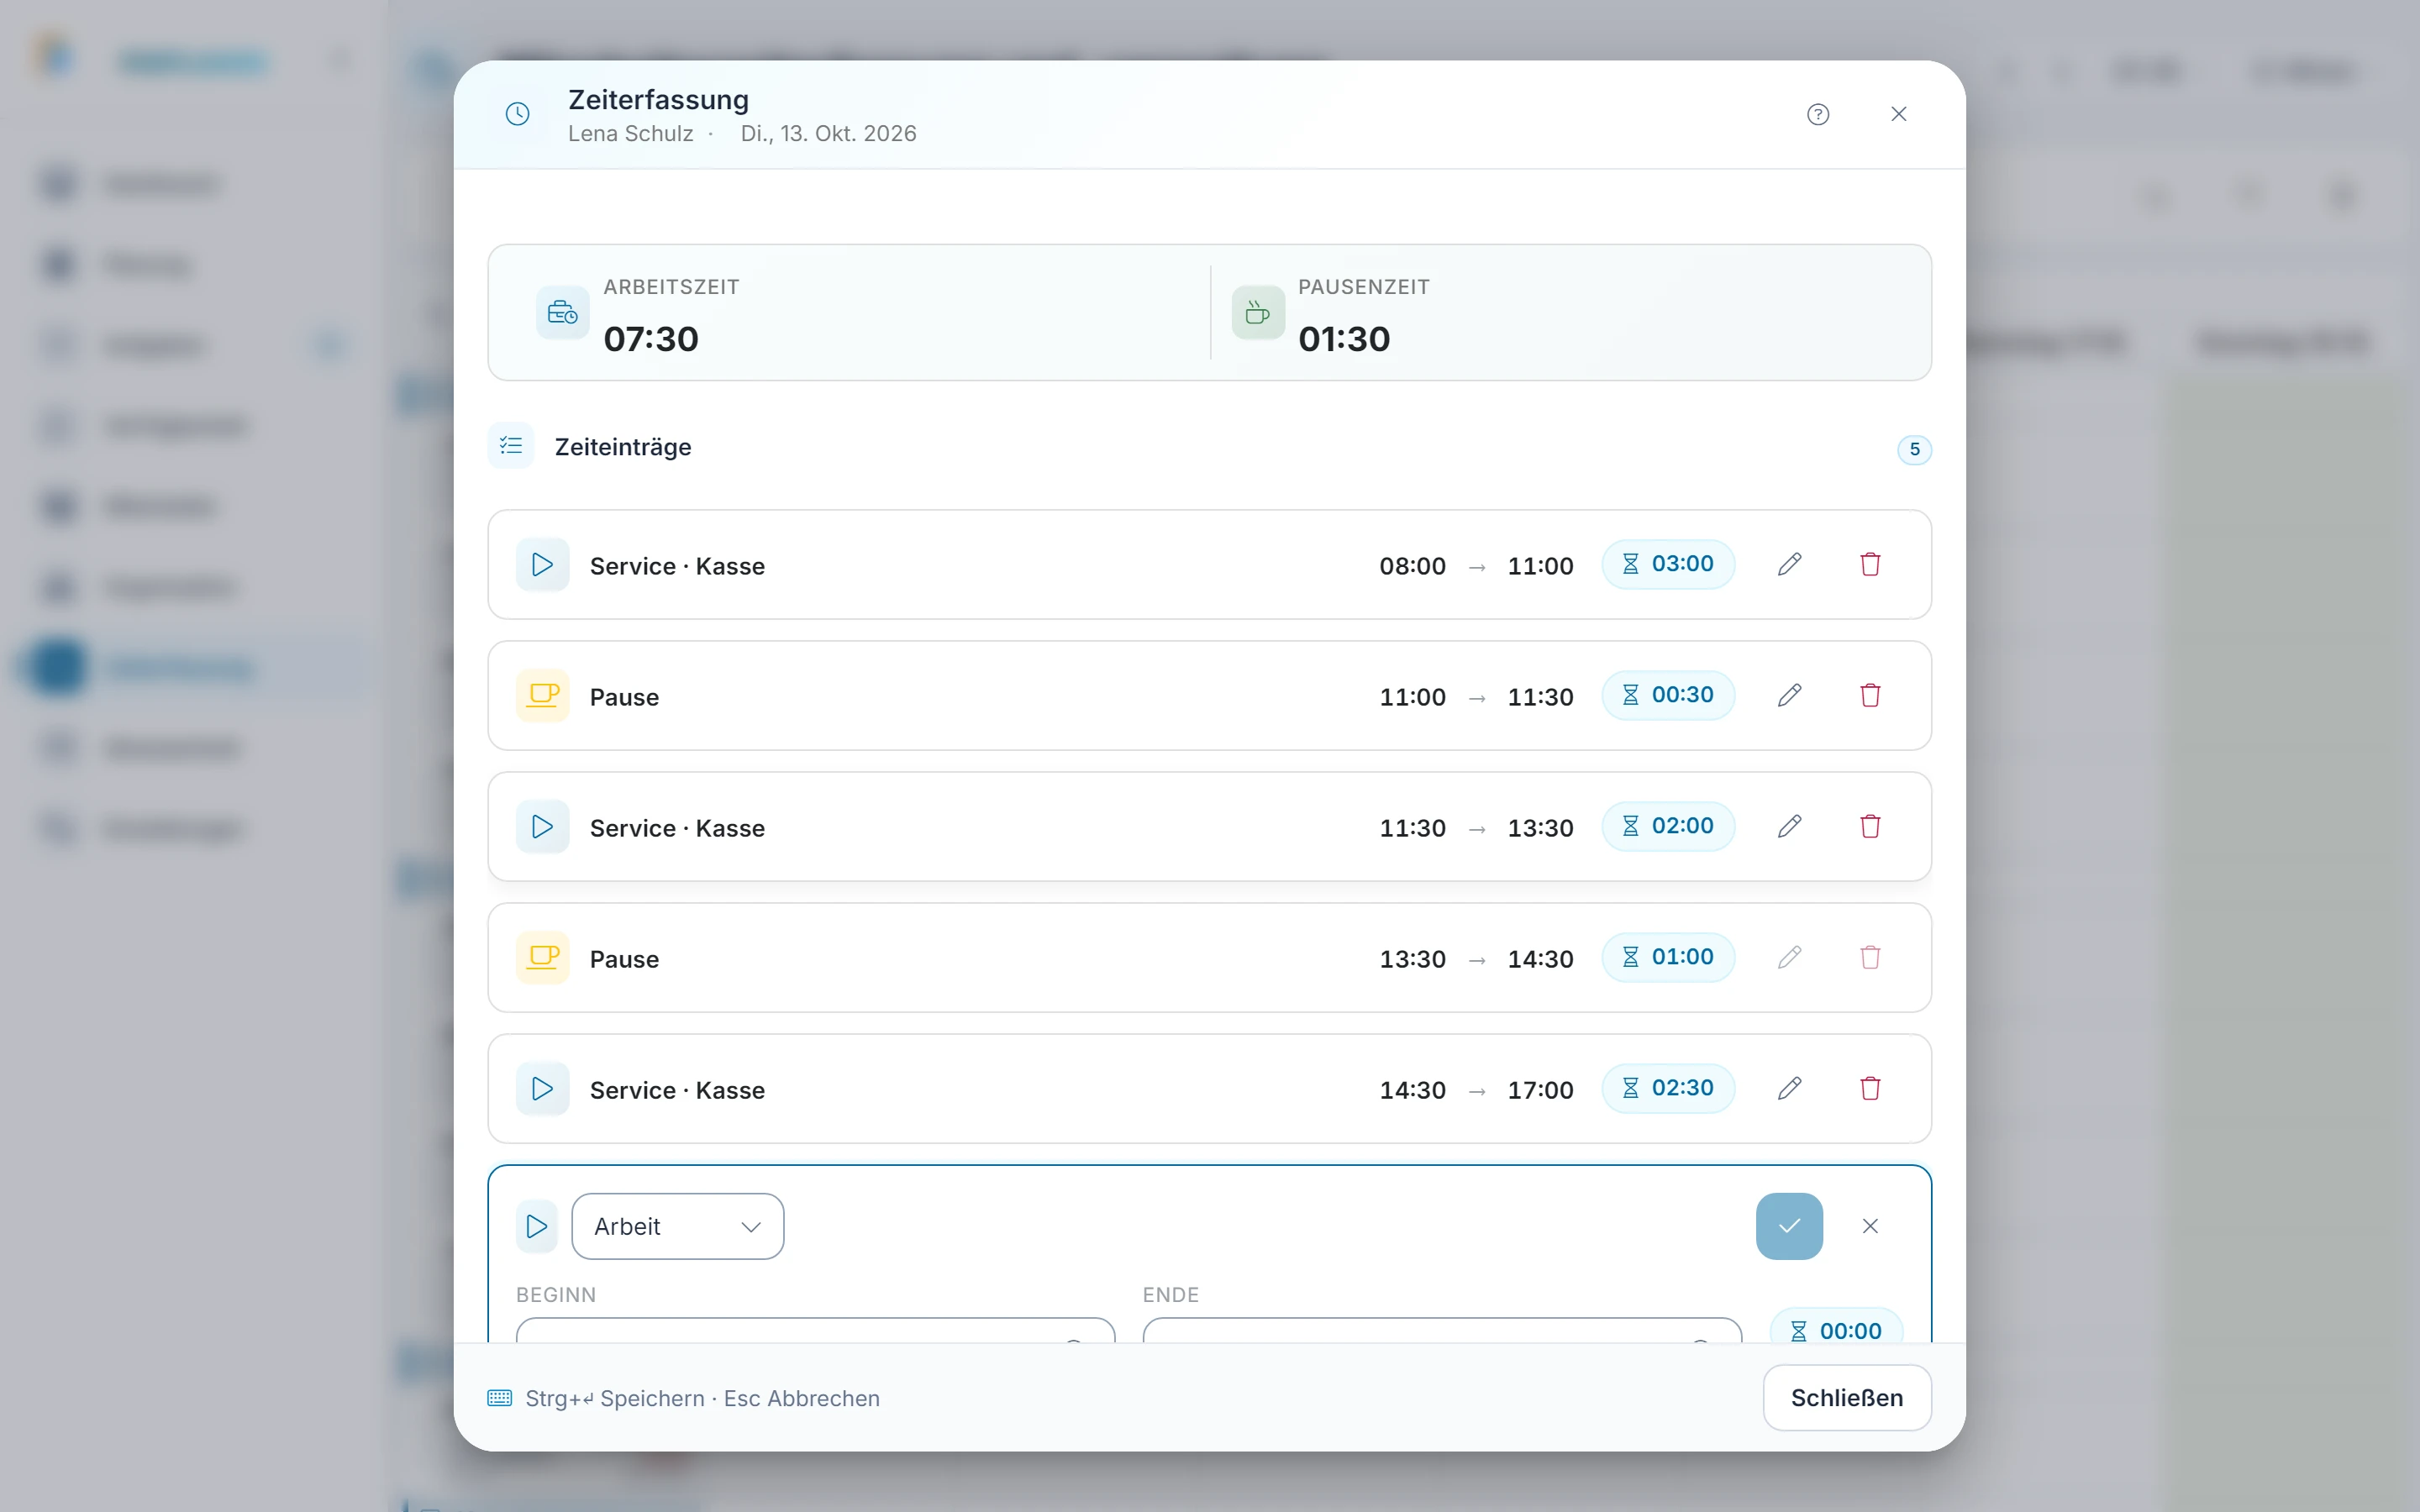2420x1512 pixels.
Task: Click the Zeiteinträge count badge 5
Action: tap(1914, 450)
